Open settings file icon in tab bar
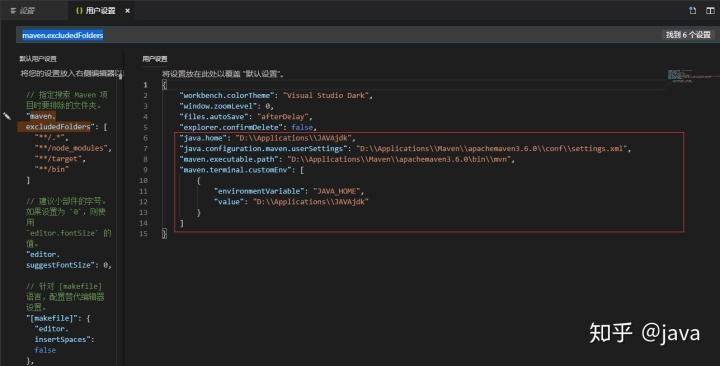 (692, 11)
